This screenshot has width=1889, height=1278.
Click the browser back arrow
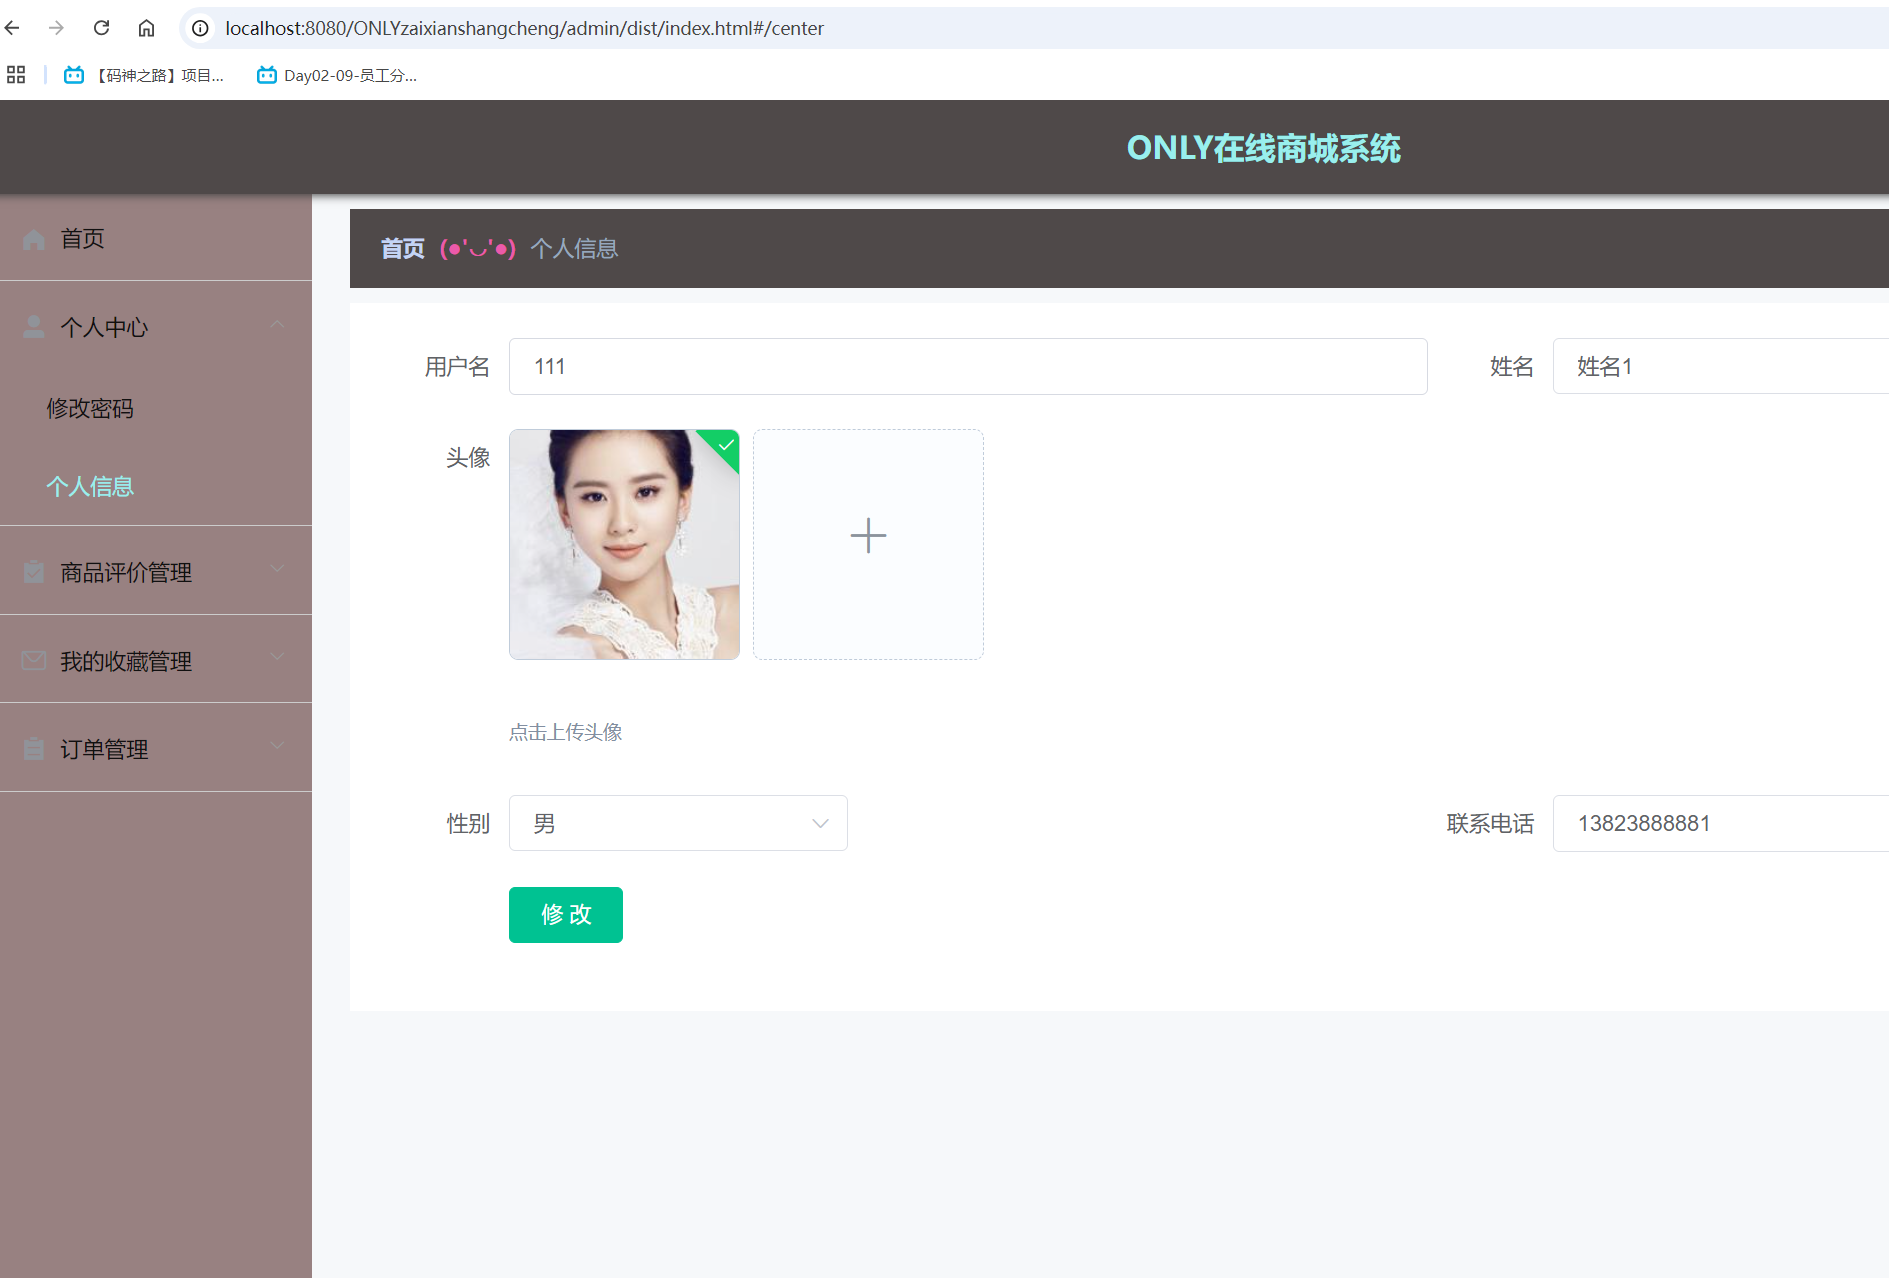click(13, 28)
